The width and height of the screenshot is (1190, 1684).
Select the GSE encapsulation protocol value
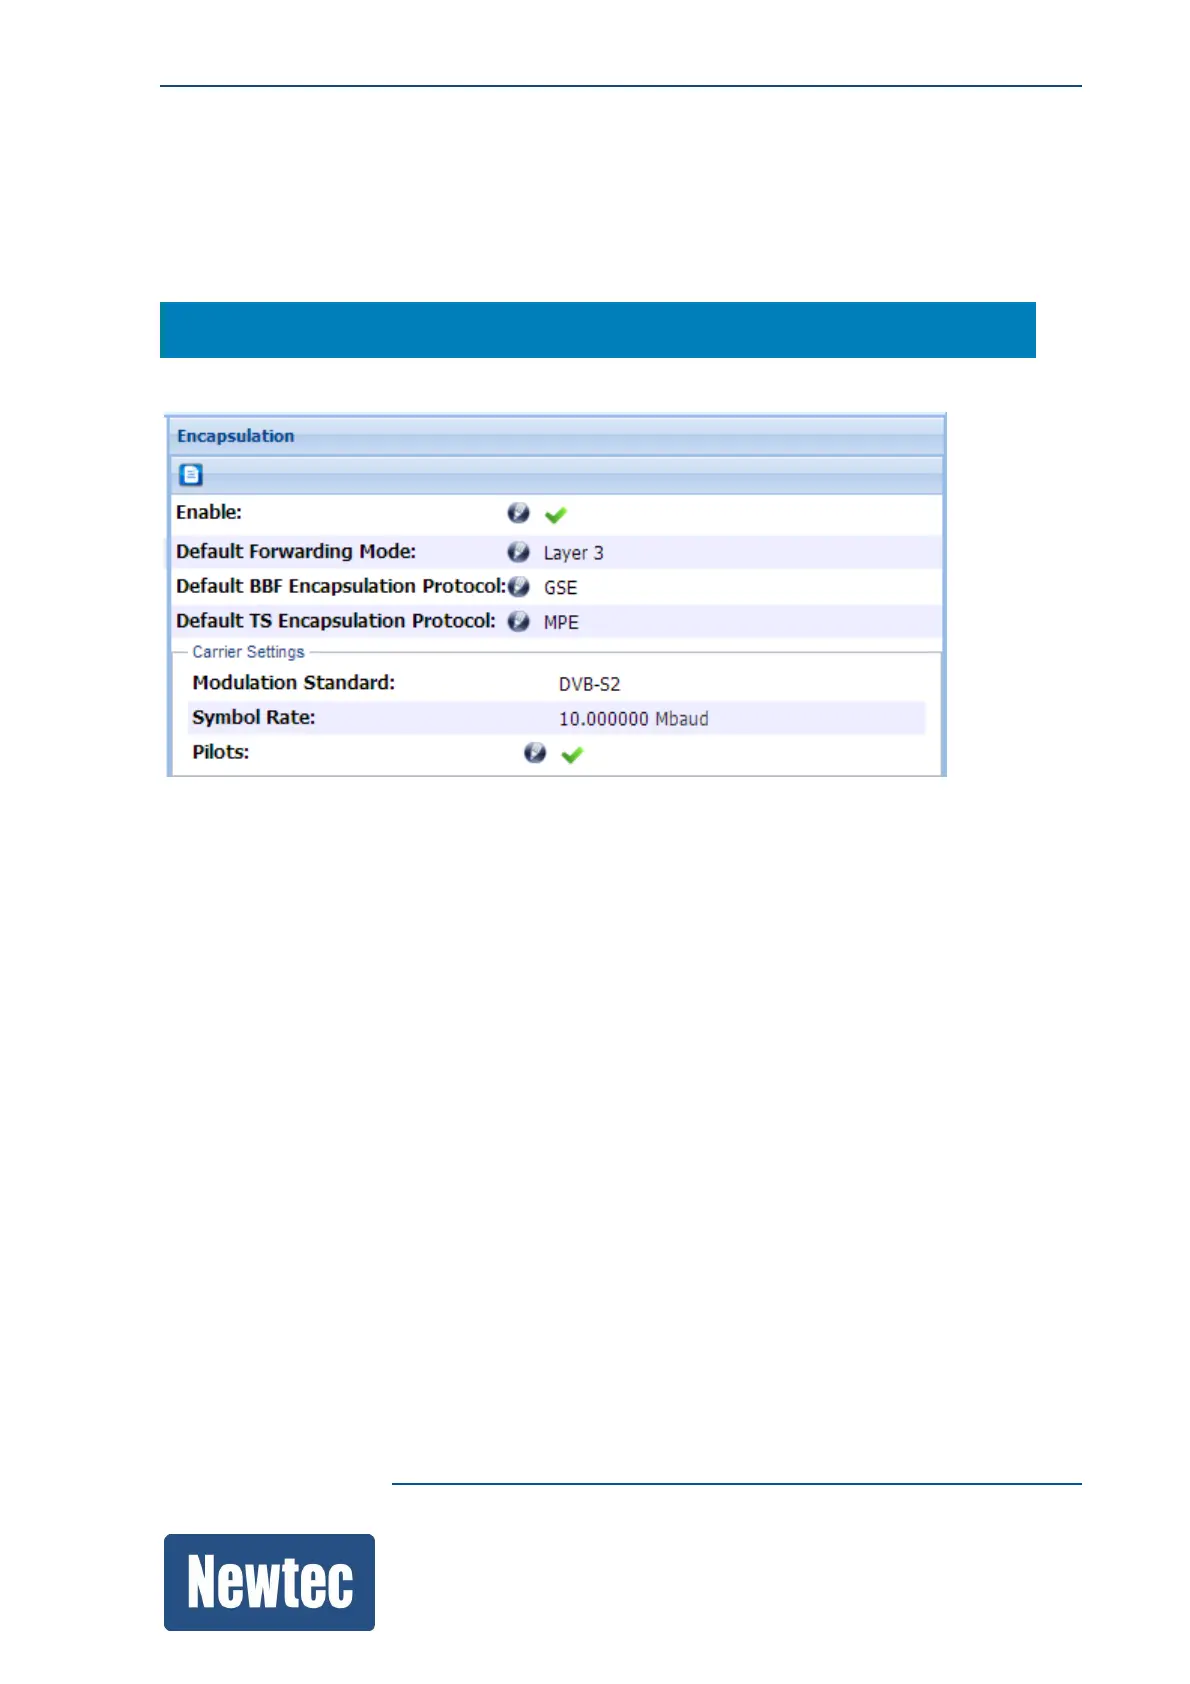click(560, 588)
